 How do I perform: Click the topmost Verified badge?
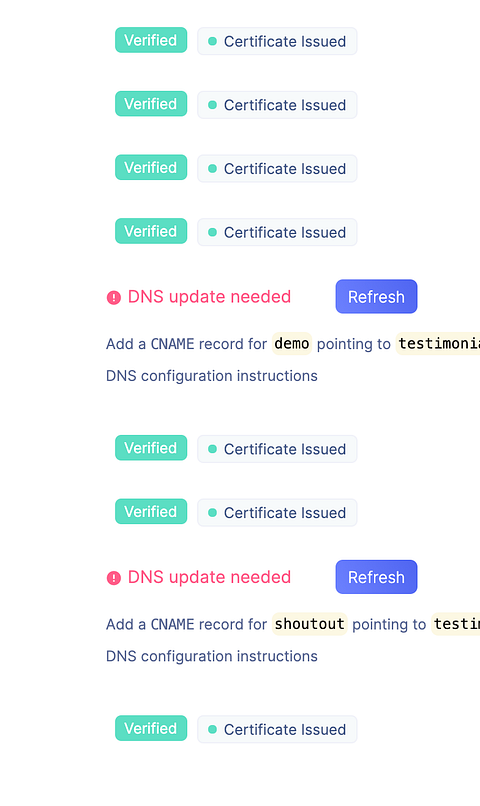point(151,40)
